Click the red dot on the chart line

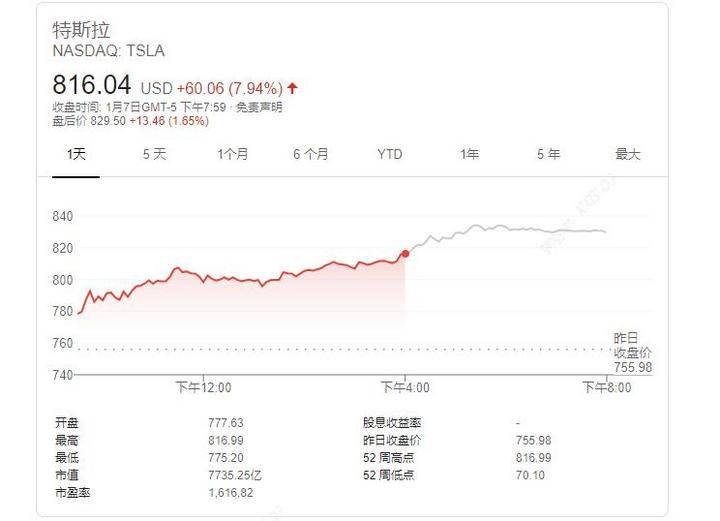point(405,254)
